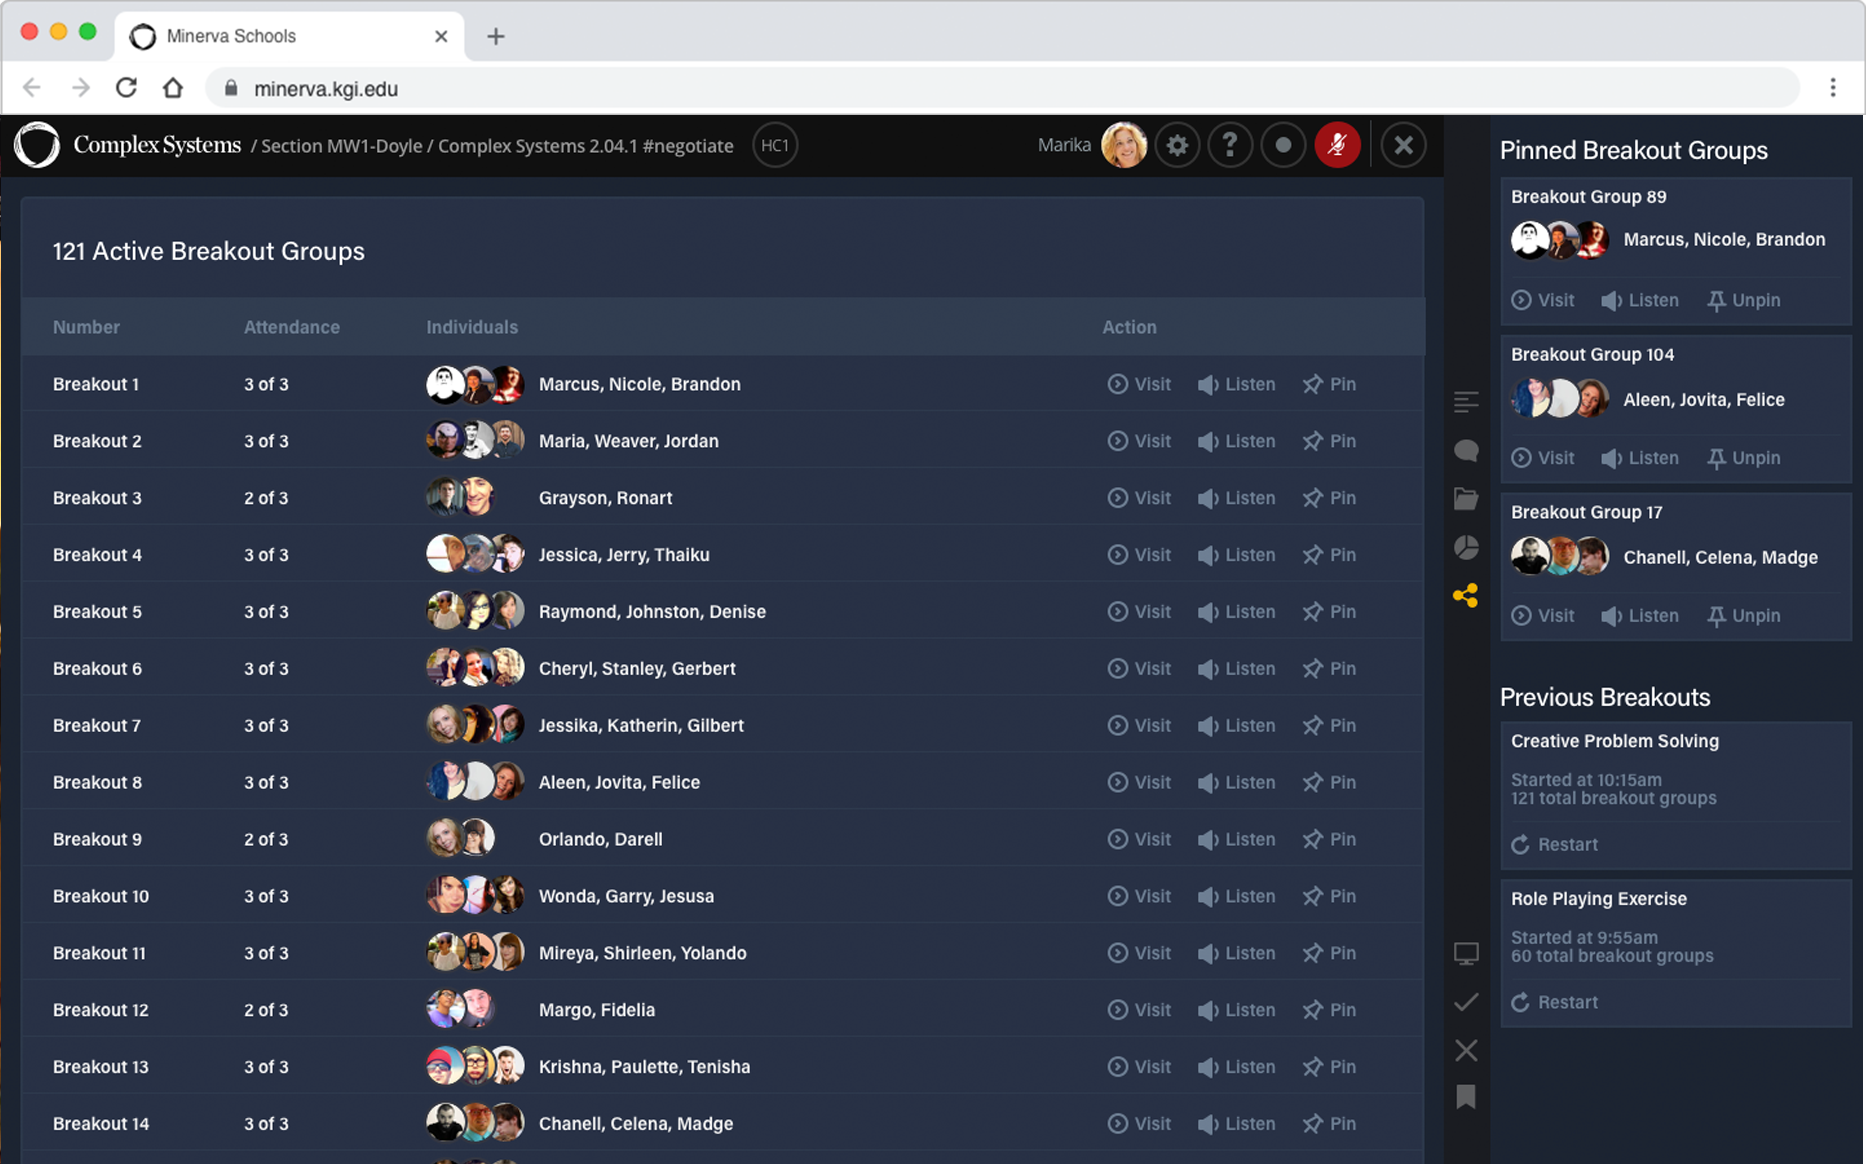Viewport: 1866px width, 1164px height.
Task: Click Marika's profile avatar
Action: tap(1123, 146)
